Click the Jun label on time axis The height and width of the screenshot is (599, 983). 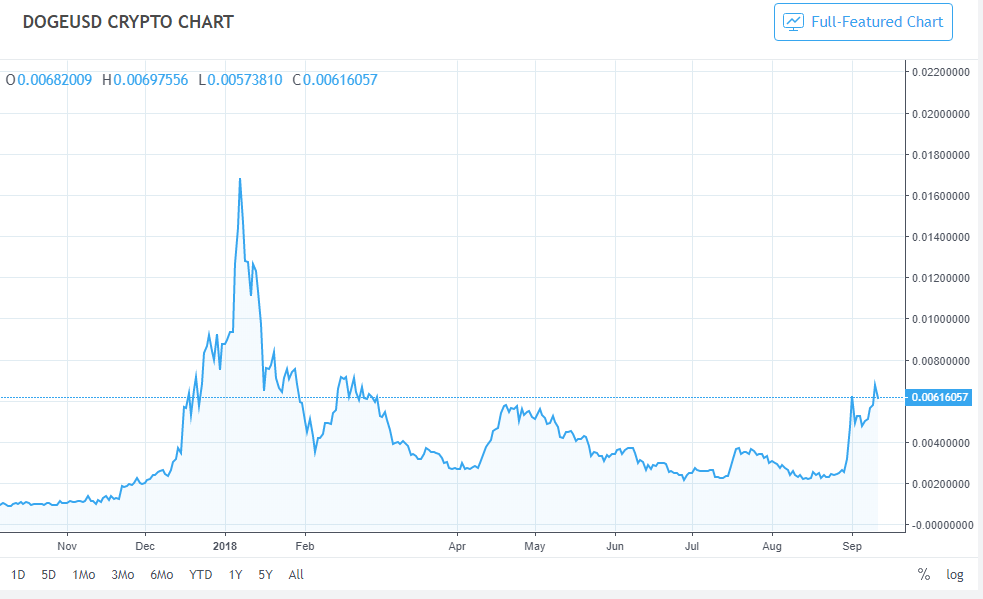[x=615, y=546]
